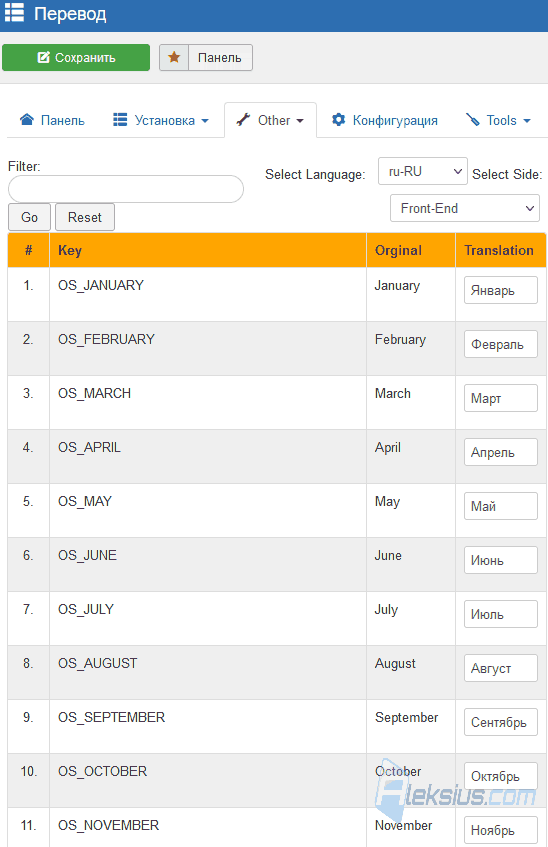Click the original text April
The image size is (548, 847).
(388, 447)
